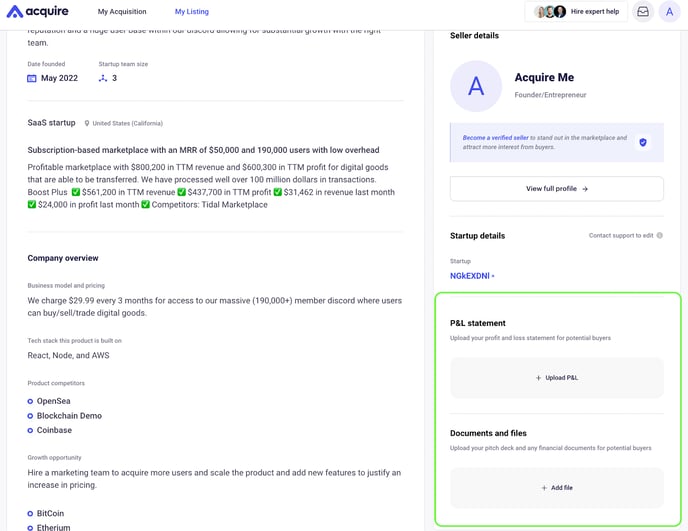Open the My Listing tab
688x531 pixels.
[x=192, y=11]
